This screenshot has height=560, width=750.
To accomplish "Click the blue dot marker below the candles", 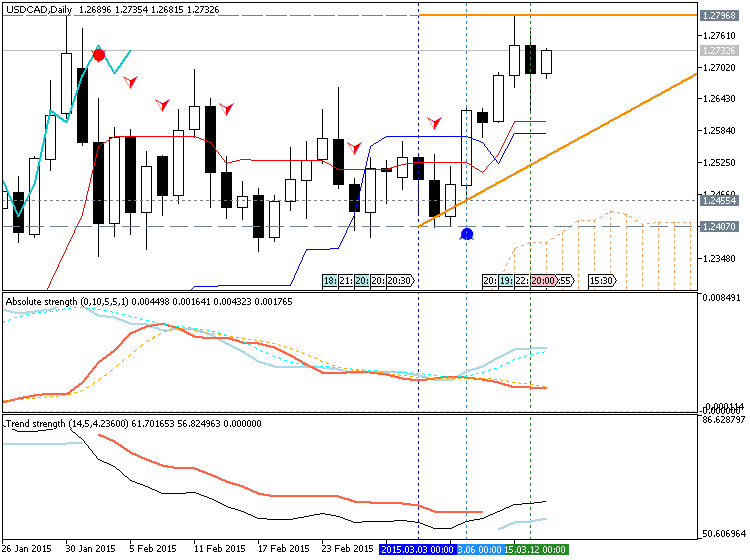I will click(x=467, y=234).
